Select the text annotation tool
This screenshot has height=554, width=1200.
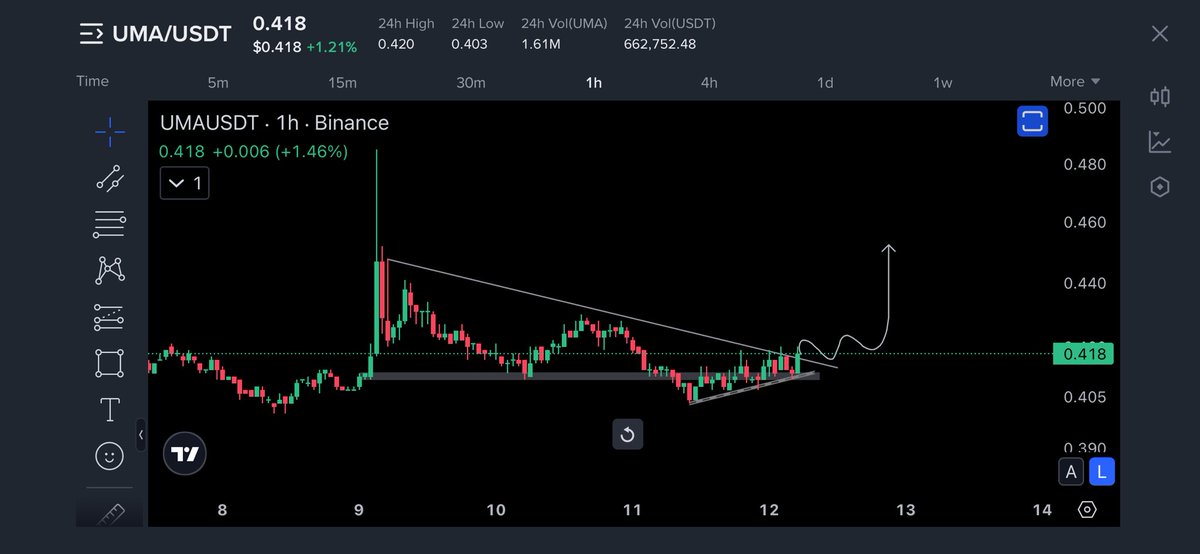click(x=110, y=410)
